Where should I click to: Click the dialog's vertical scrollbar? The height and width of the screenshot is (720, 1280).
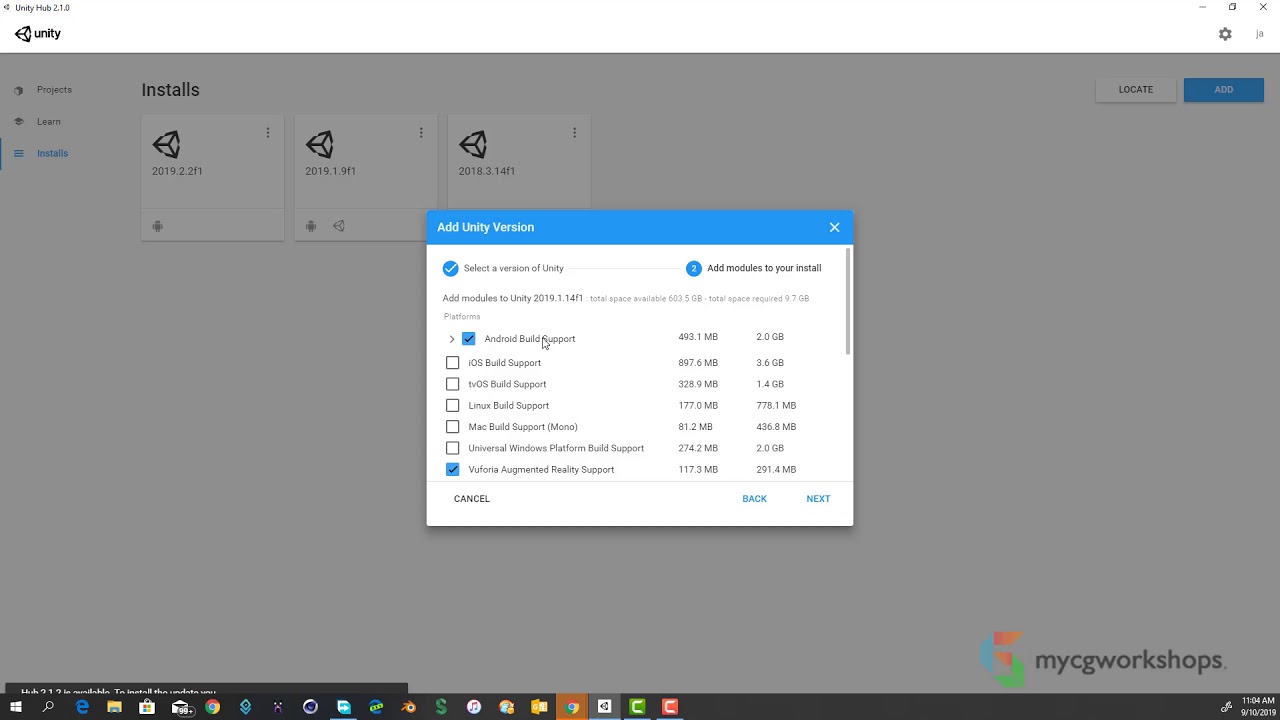tap(848, 301)
